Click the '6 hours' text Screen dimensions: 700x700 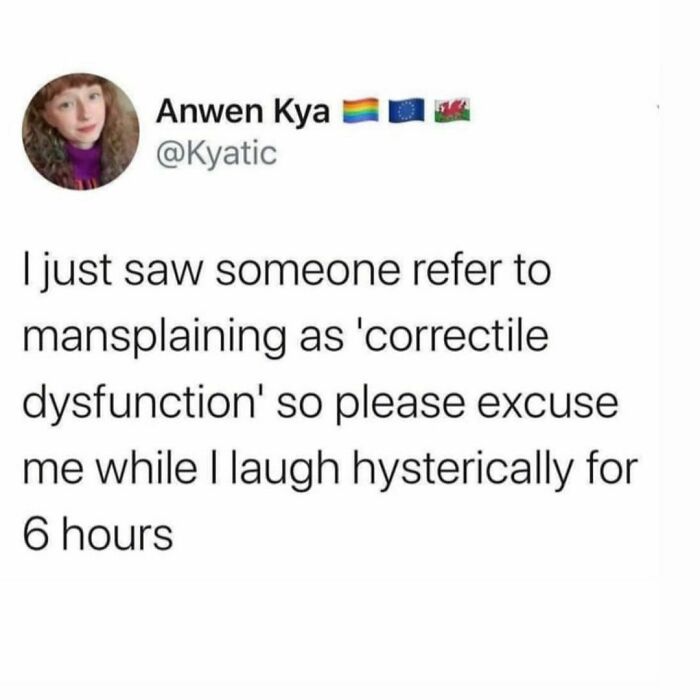[98, 534]
